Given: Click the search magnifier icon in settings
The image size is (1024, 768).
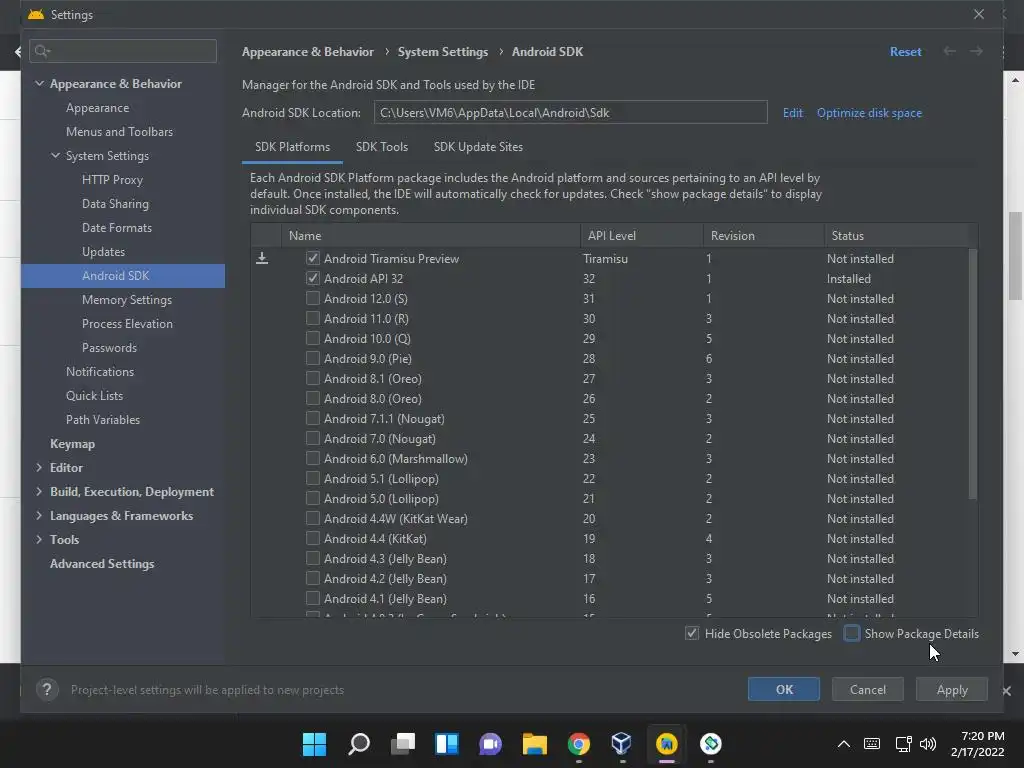Looking at the screenshot, I should coord(42,51).
